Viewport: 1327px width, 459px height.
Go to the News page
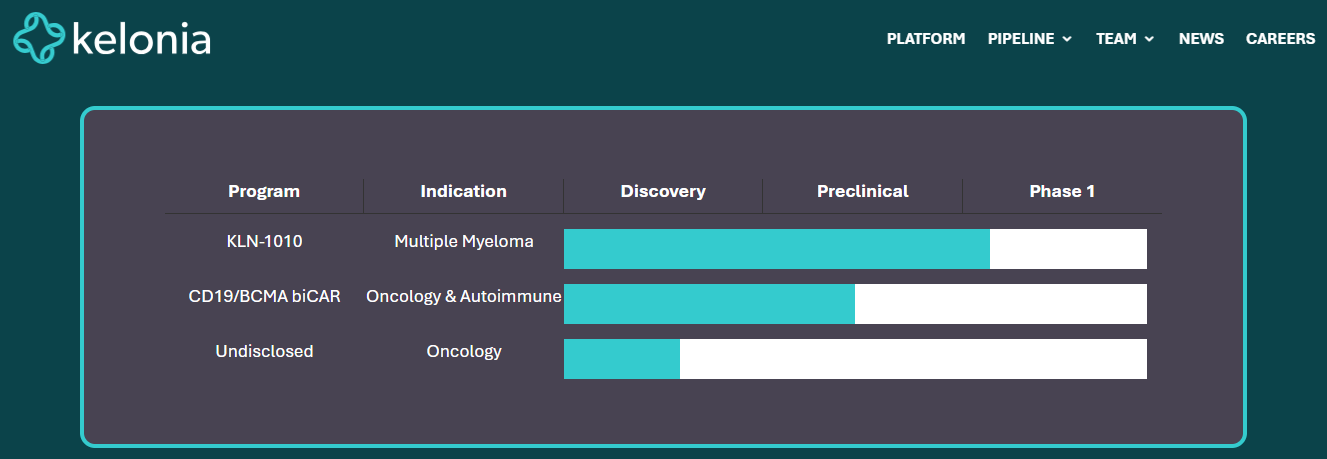point(1201,39)
